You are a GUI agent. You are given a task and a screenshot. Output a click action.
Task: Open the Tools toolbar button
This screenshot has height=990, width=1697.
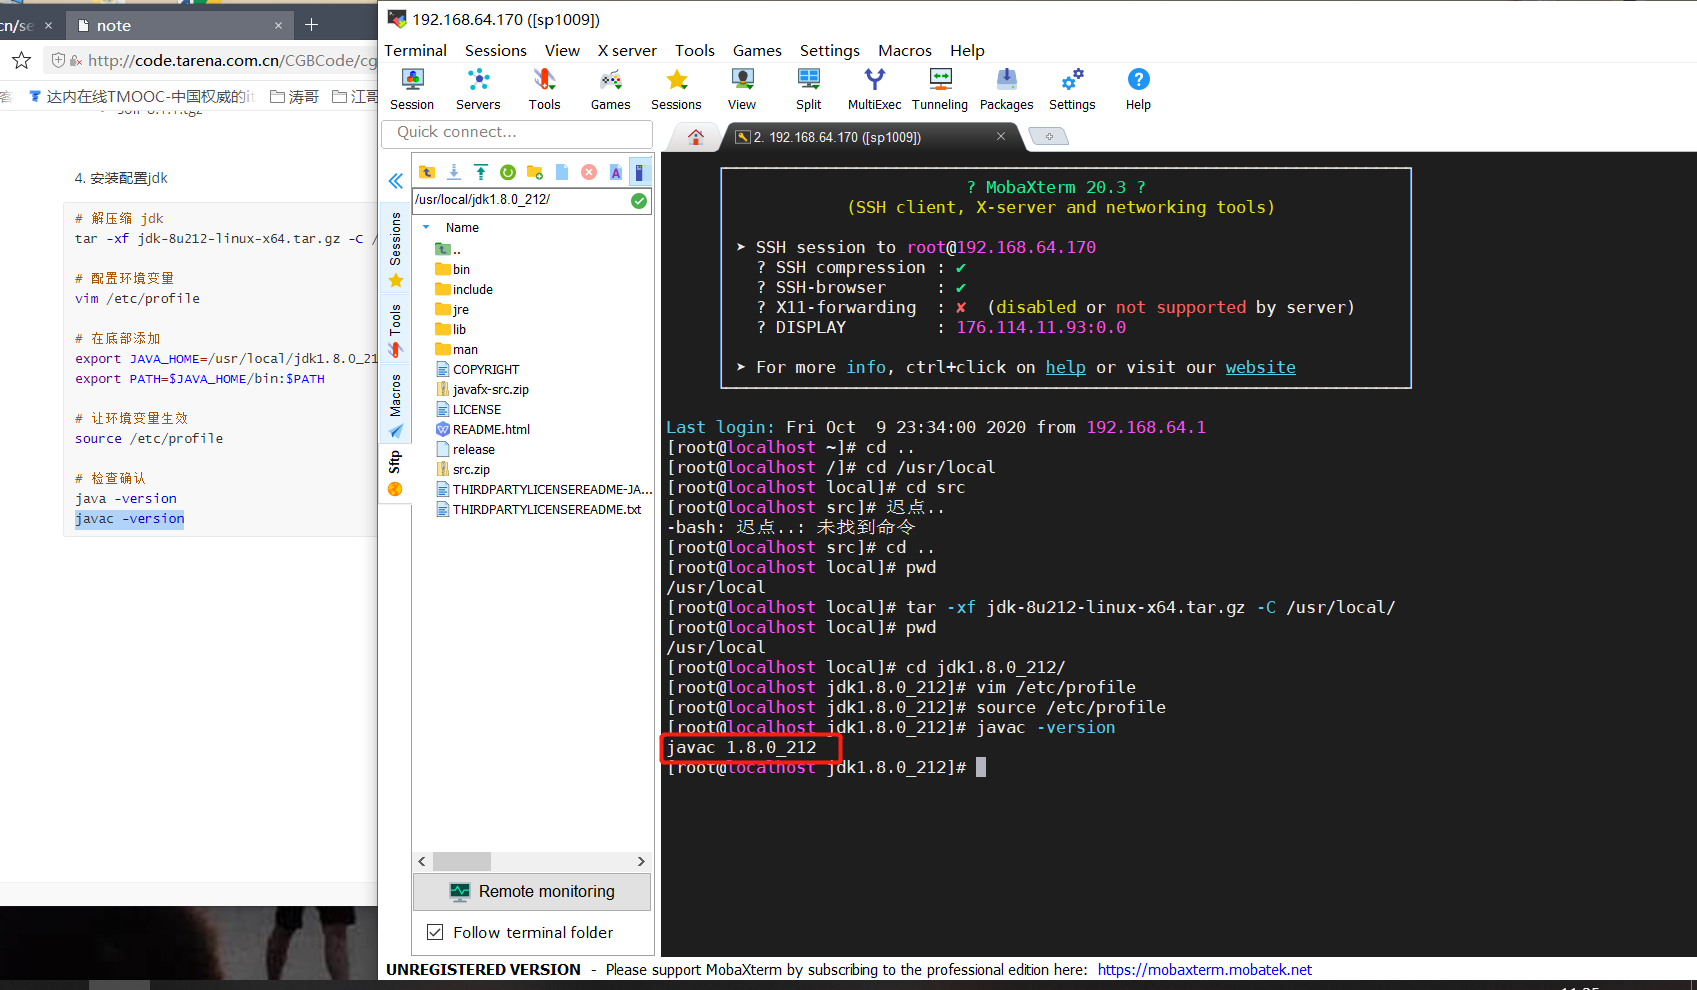click(544, 89)
